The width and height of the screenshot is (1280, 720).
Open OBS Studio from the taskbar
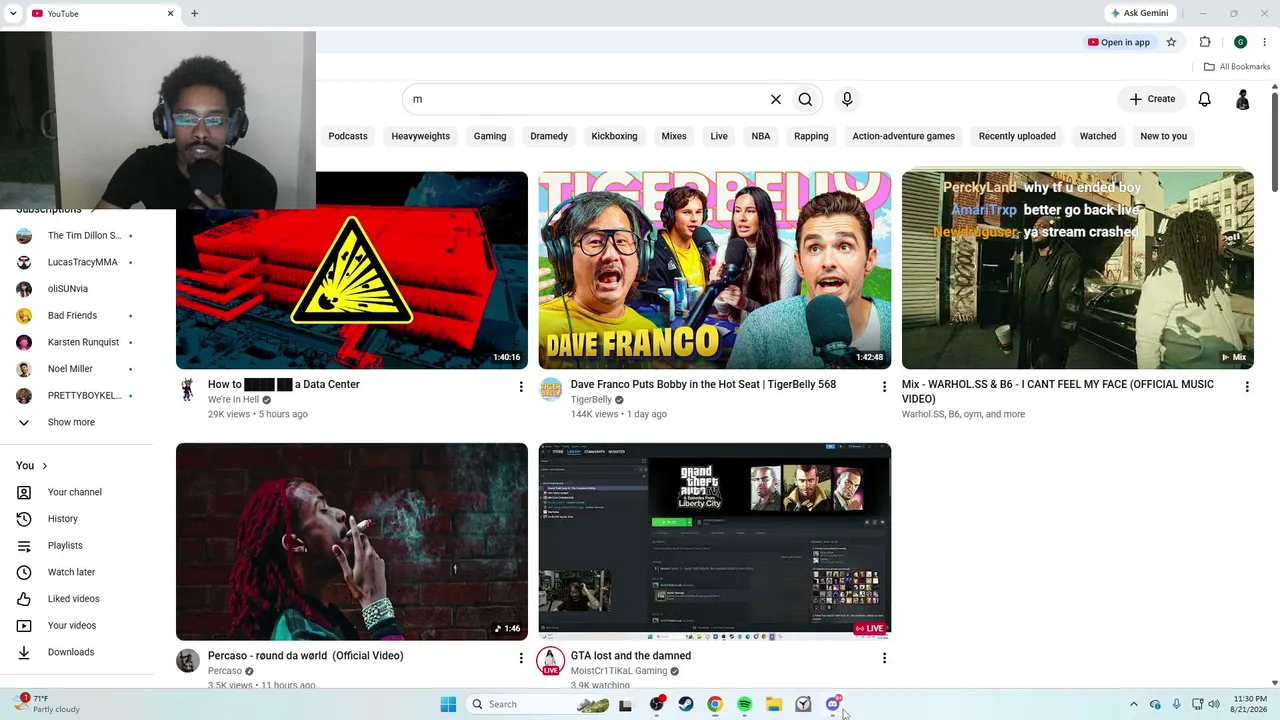(x=656, y=704)
